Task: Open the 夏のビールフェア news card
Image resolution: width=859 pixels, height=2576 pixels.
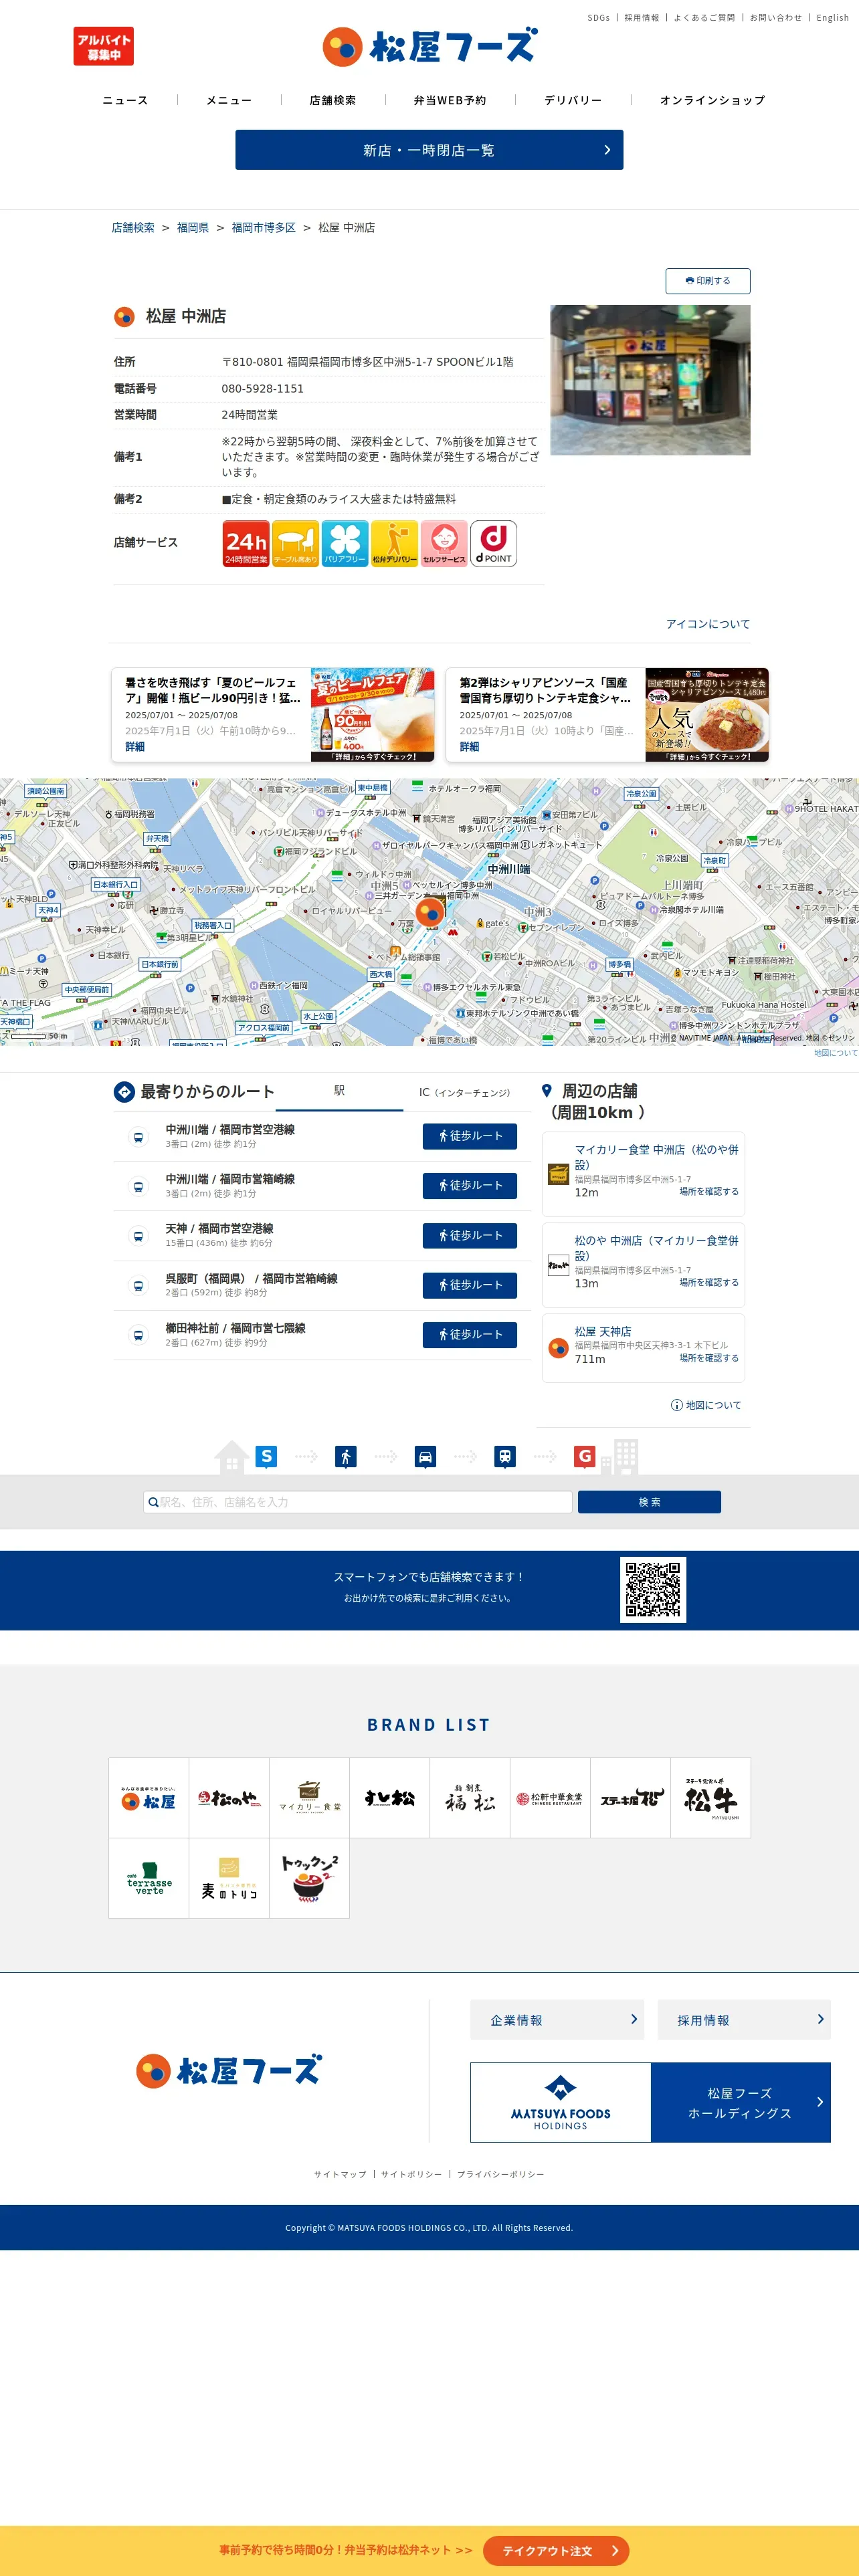Action: click(x=273, y=715)
